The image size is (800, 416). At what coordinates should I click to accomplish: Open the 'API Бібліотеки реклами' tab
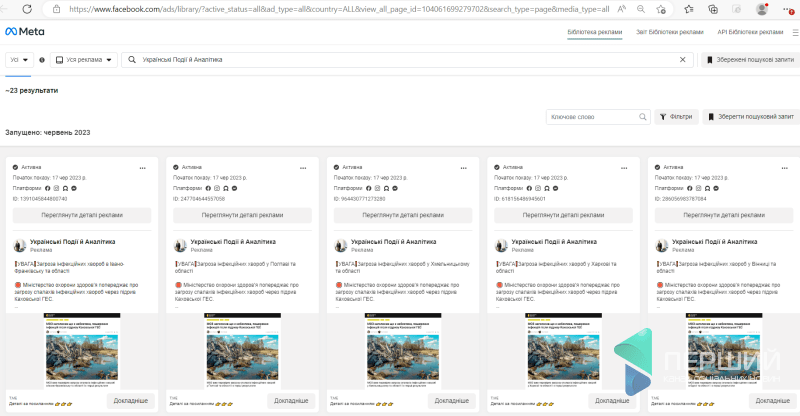(x=750, y=32)
